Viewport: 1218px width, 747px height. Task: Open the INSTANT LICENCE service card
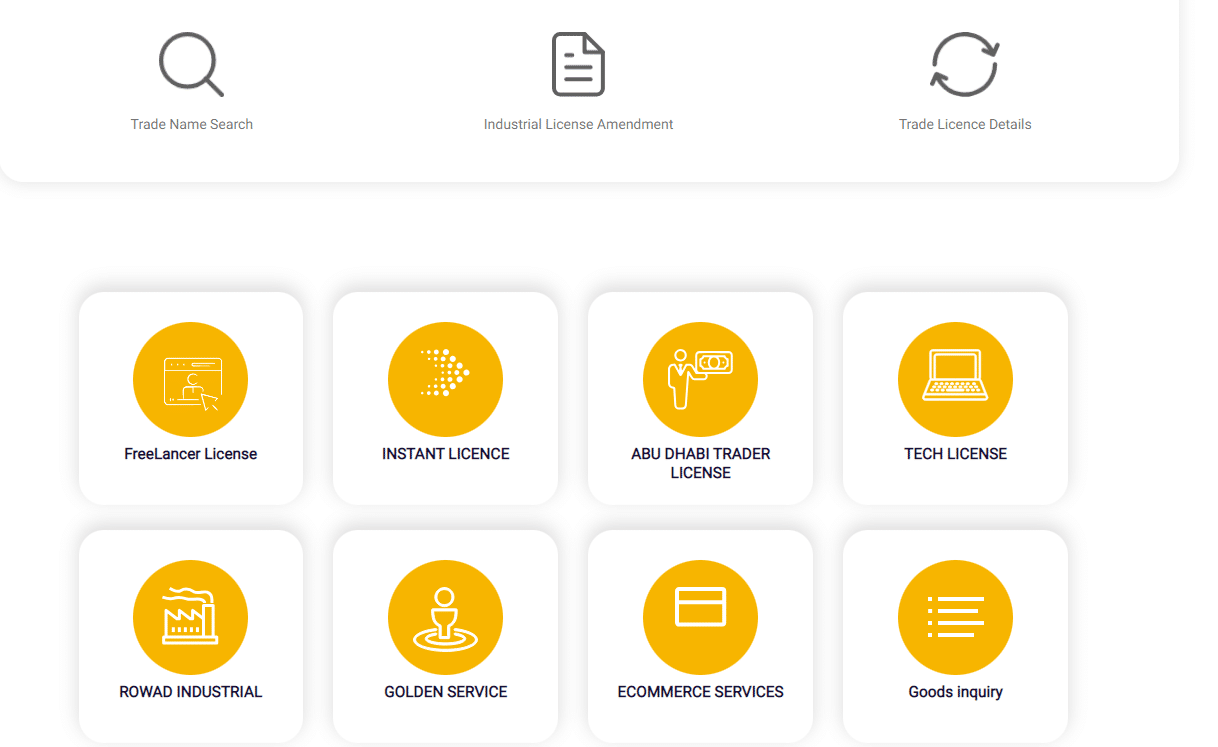tap(445, 398)
